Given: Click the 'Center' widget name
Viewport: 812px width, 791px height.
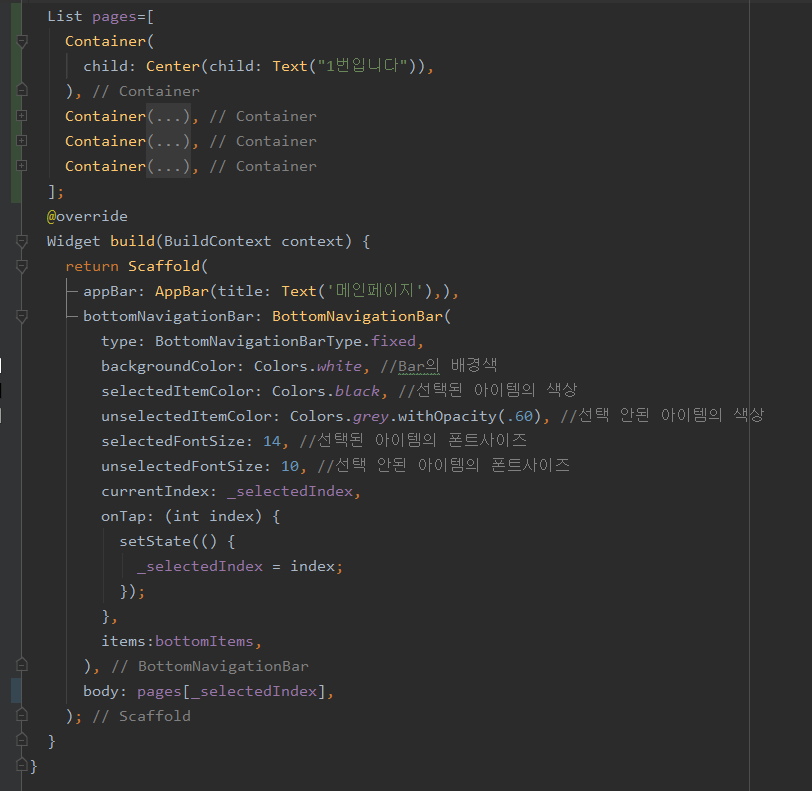Looking at the screenshot, I should [173, 66].
